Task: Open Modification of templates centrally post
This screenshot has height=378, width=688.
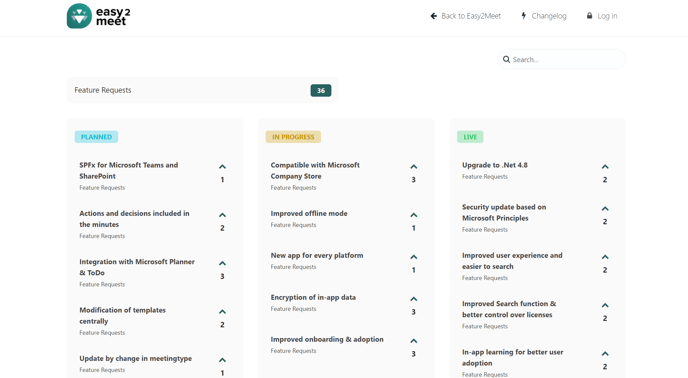Action: (x=122, y=315)
